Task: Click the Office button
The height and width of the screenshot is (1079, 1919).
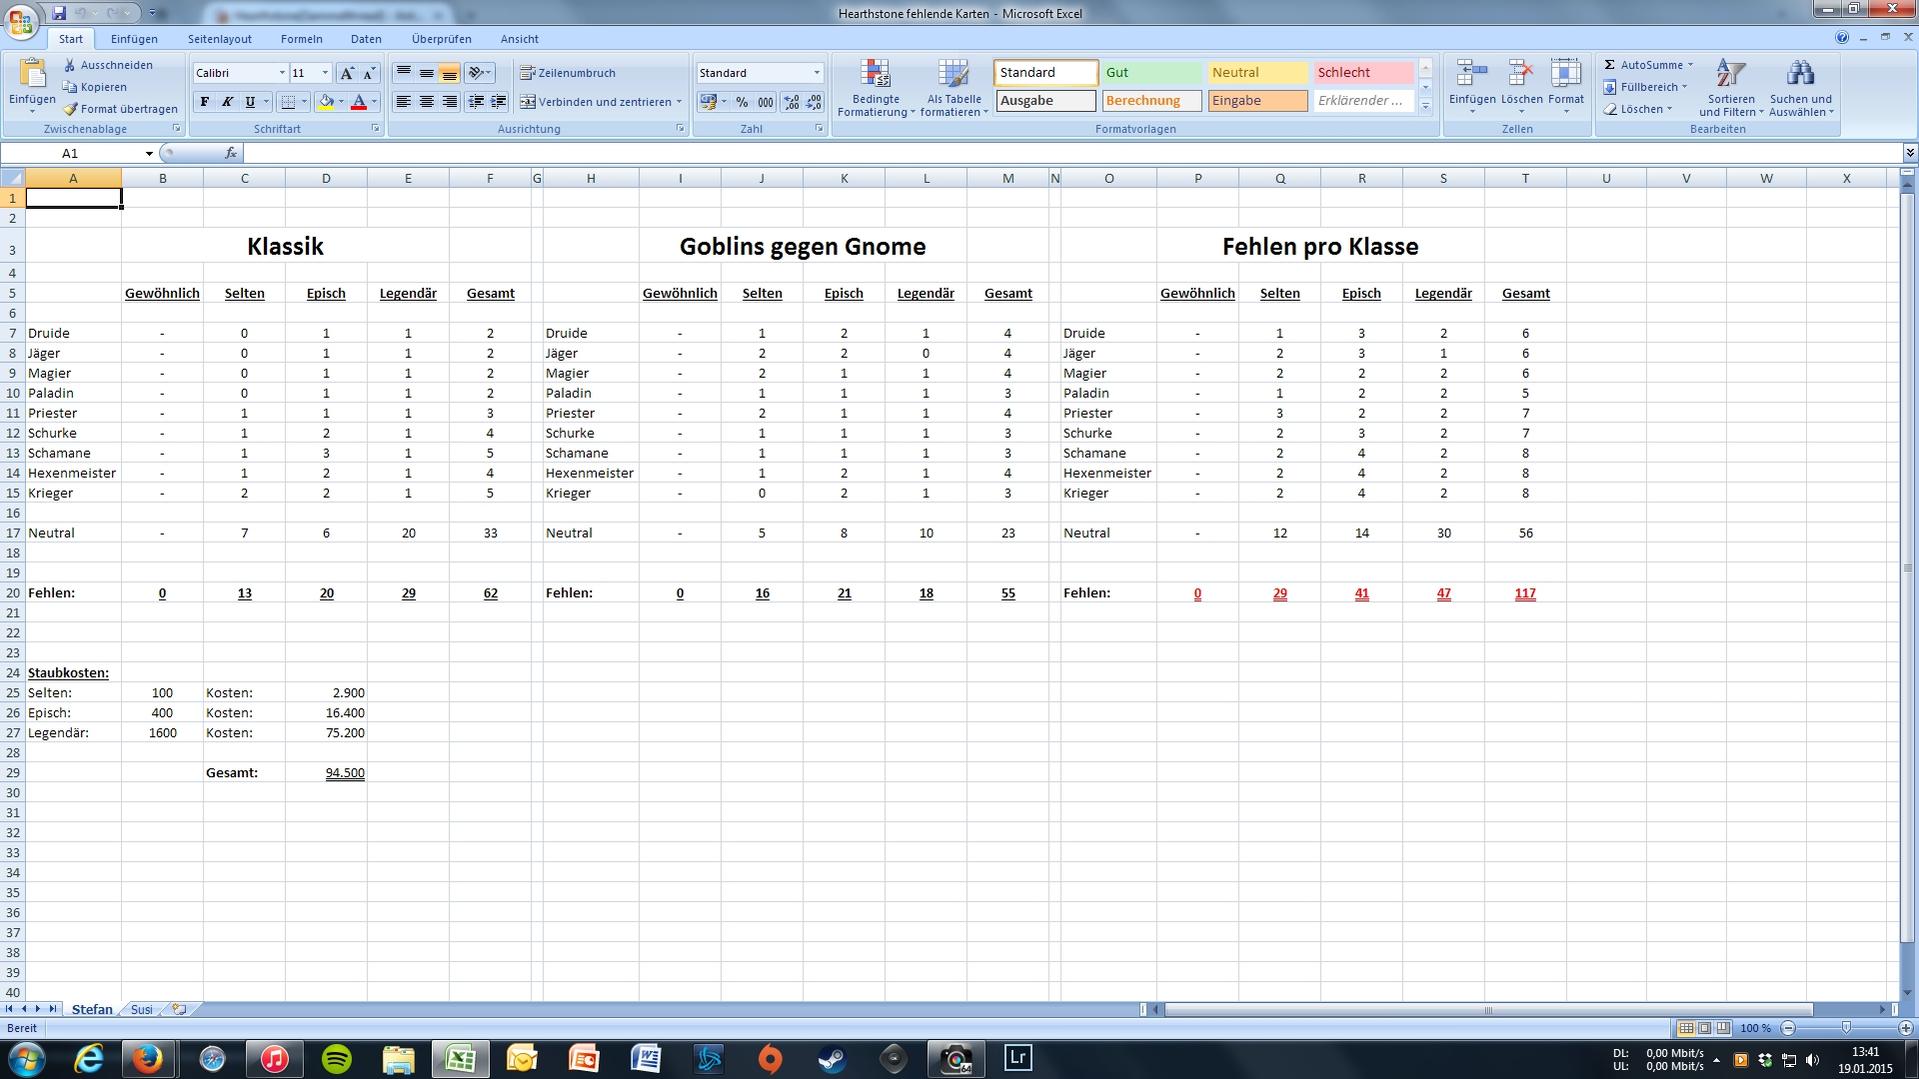Action: 20,20
